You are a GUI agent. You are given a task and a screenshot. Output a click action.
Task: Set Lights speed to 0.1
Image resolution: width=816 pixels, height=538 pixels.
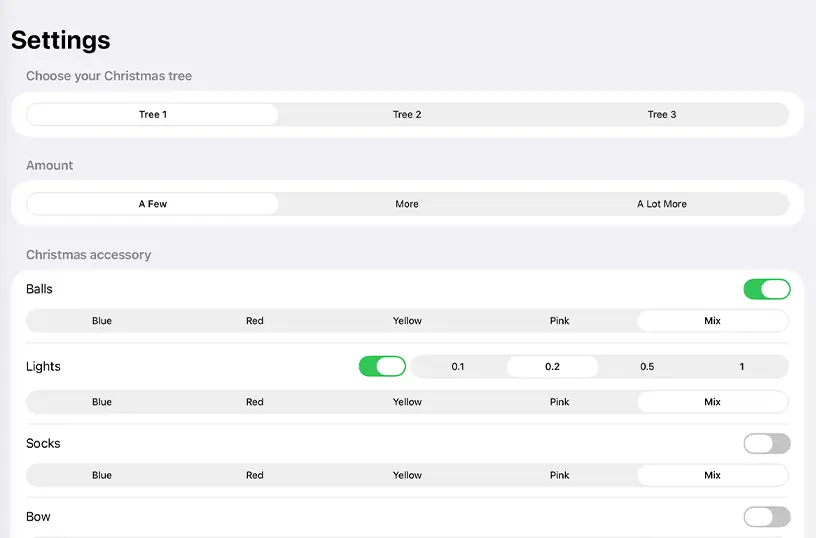coord(458,367)
